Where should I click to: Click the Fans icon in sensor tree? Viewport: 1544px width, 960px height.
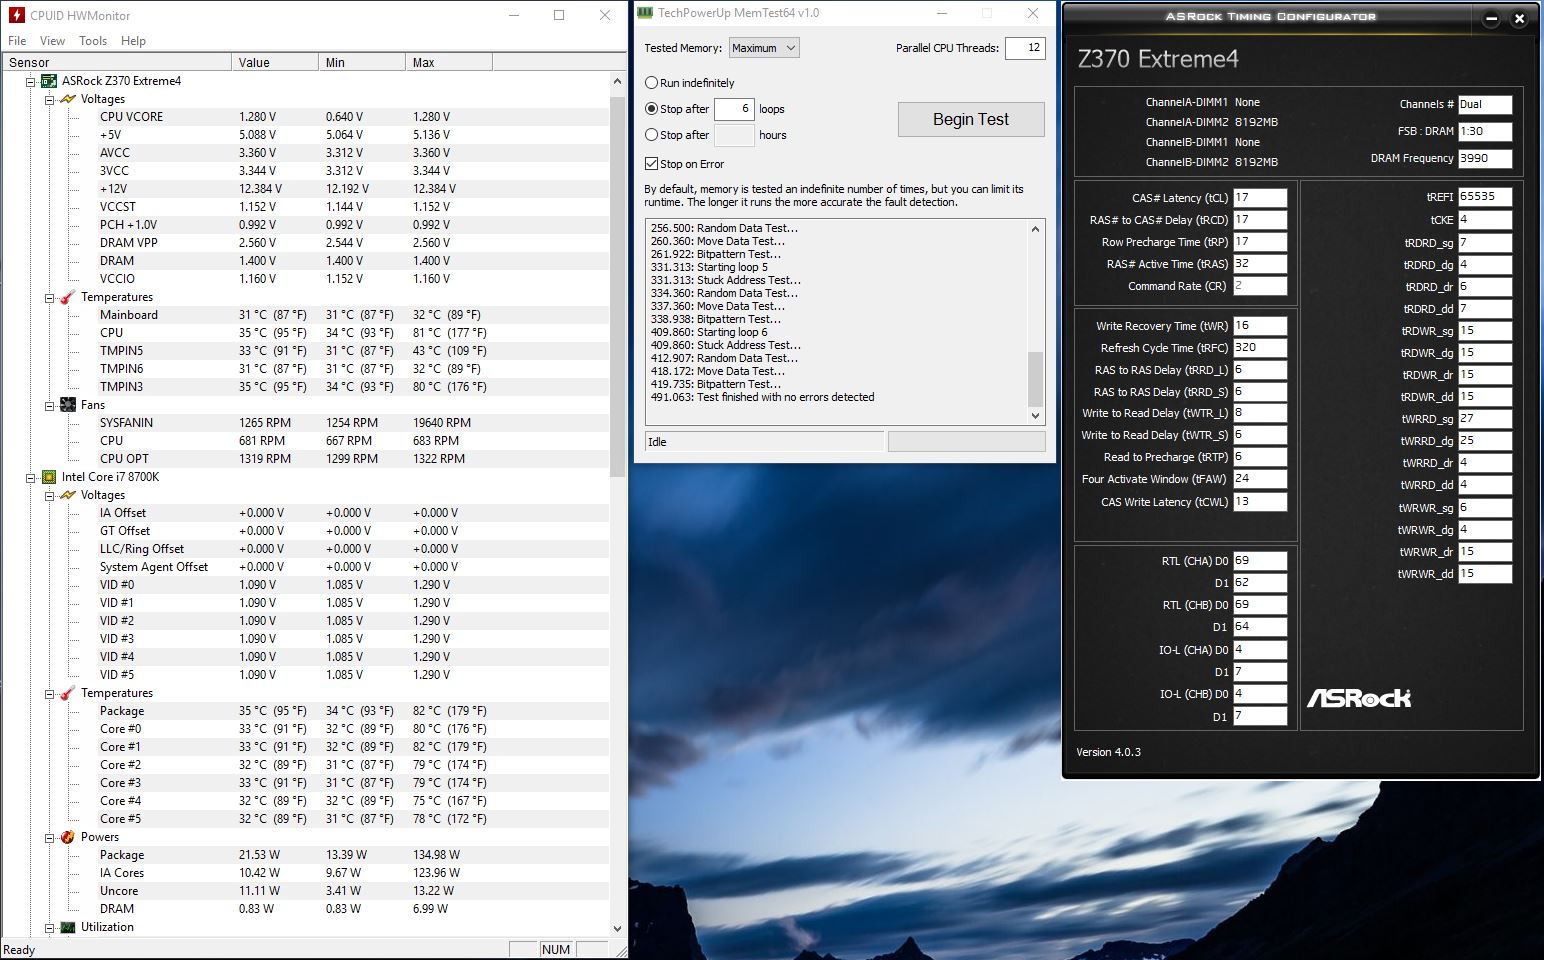tap(68, 405)
